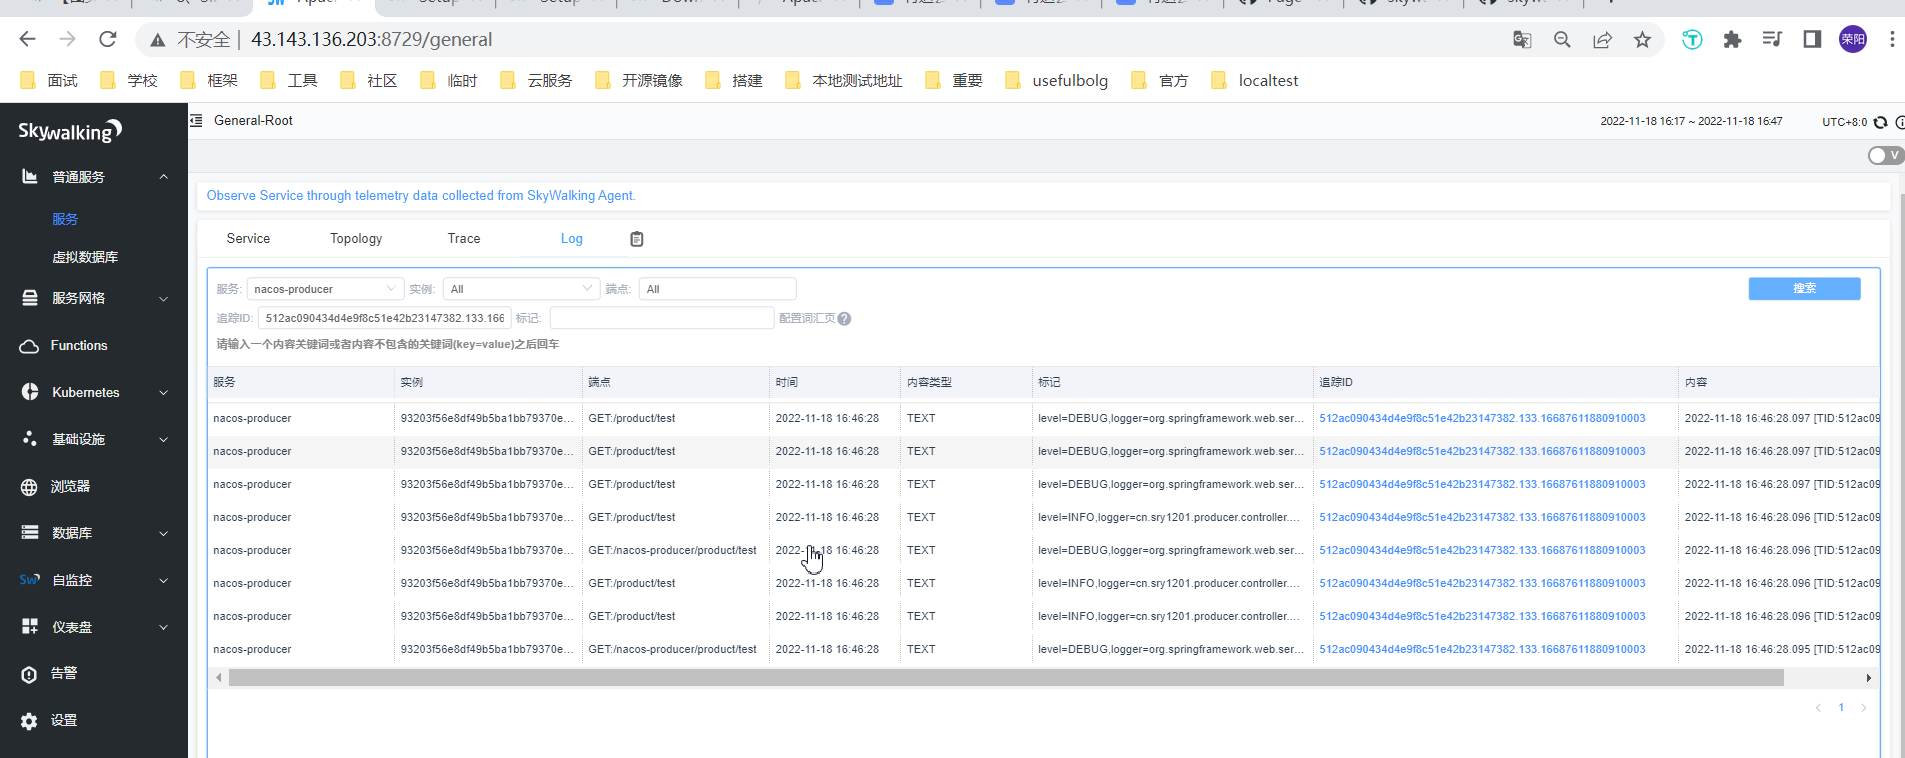1905x758 pixels.
Task: Click the horizontal scrollbar under the log table
Action: pyautogui.click(x=1006, y=678)
